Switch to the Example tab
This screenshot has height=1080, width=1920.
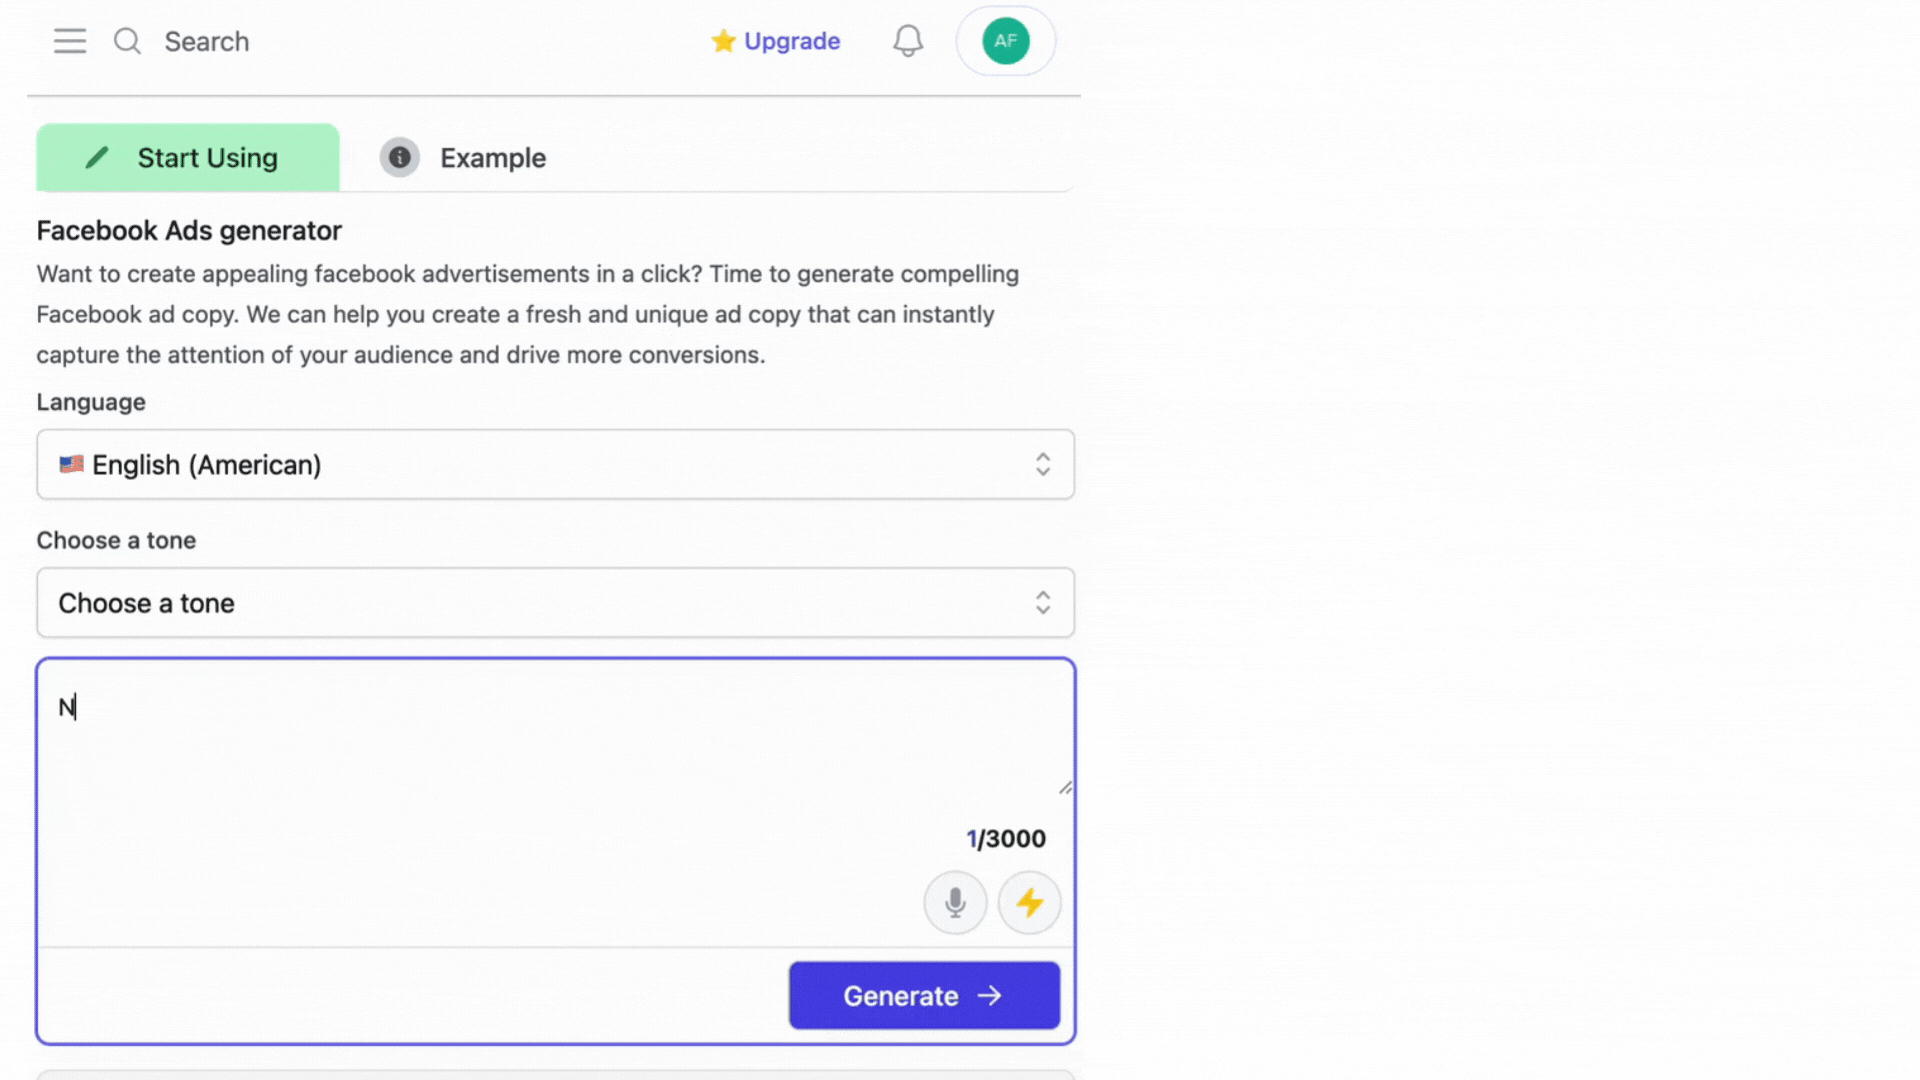(x=492, y=157)
